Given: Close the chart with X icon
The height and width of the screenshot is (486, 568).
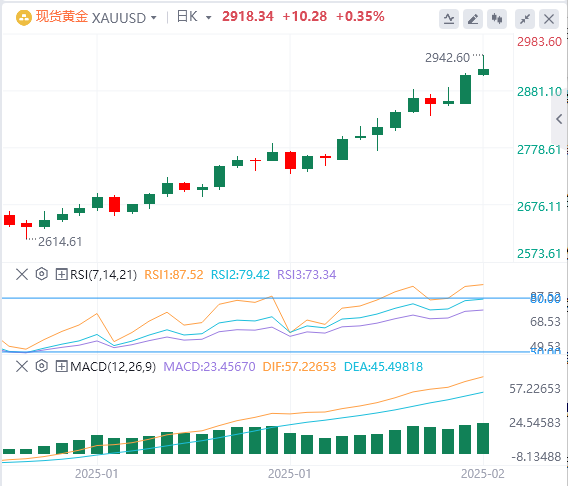Looking at the screenshot, I should [549, 19].
